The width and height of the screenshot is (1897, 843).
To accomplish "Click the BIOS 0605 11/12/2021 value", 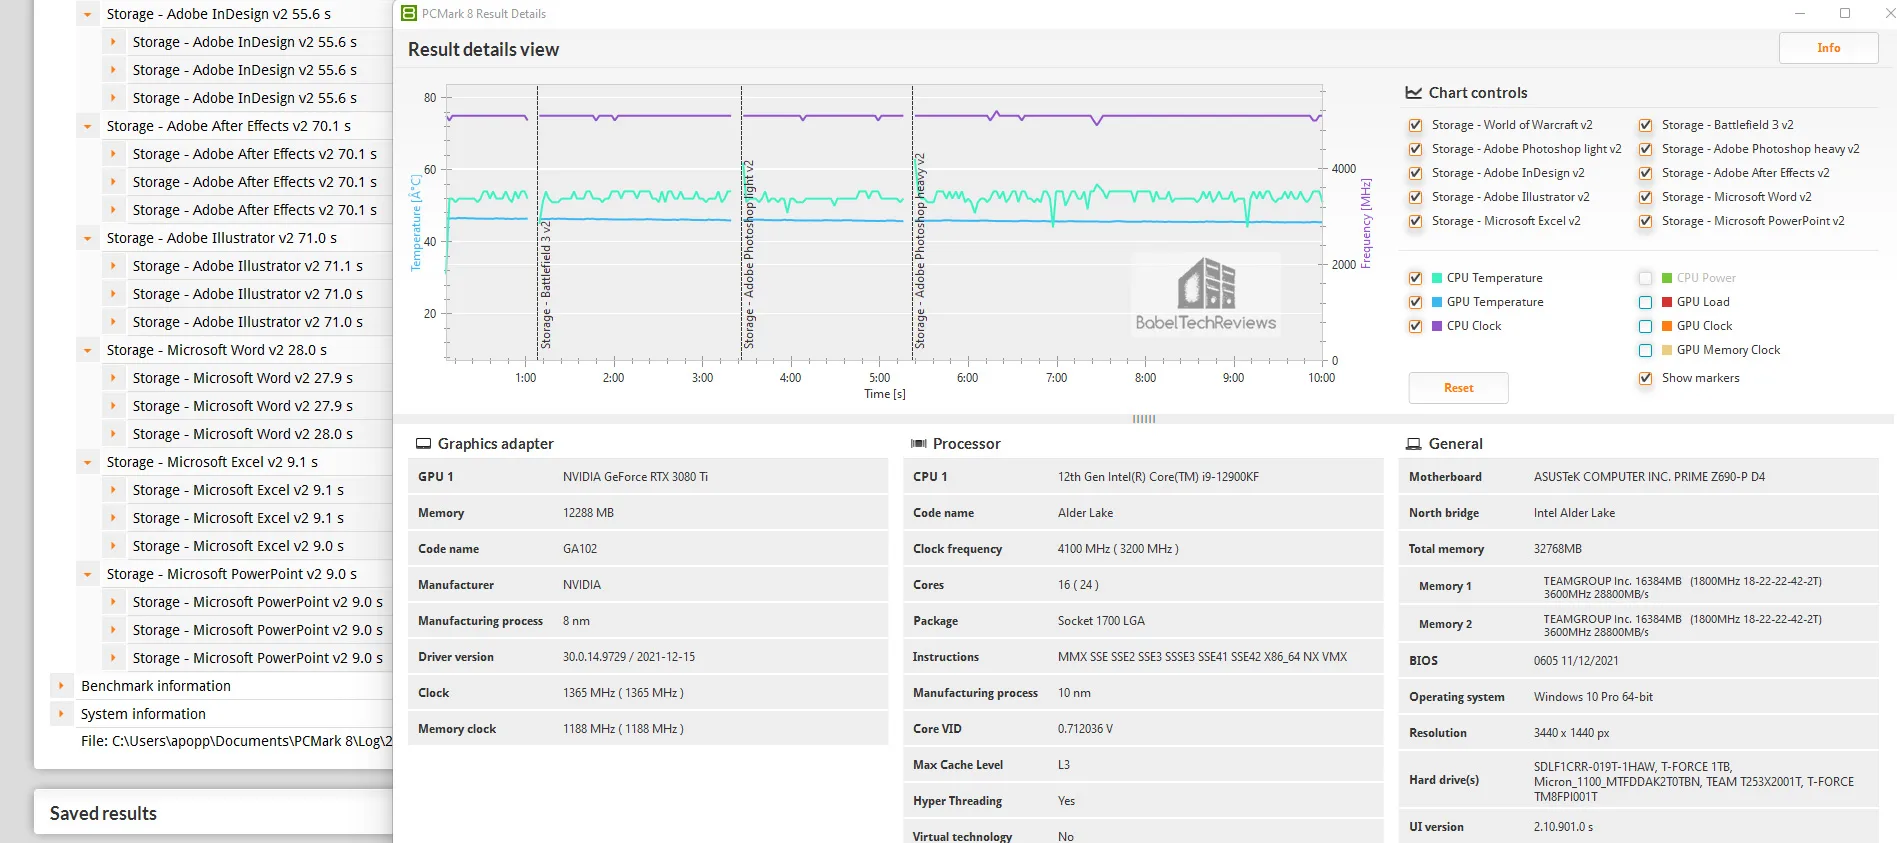I will click(1576, 661).
